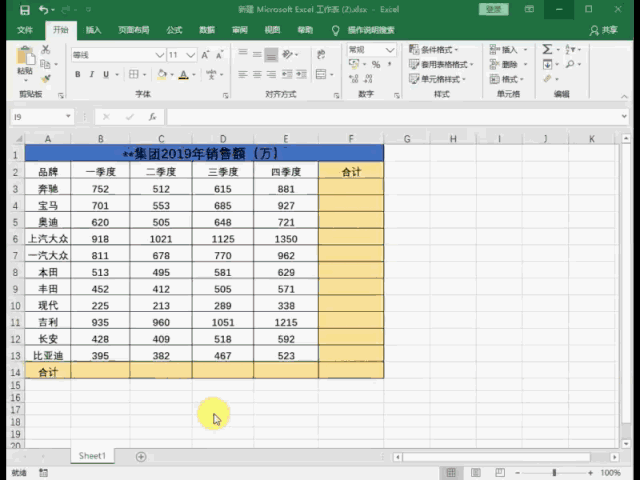
Task: Expand the formula bar chevron
Action: tap(624, 117)
